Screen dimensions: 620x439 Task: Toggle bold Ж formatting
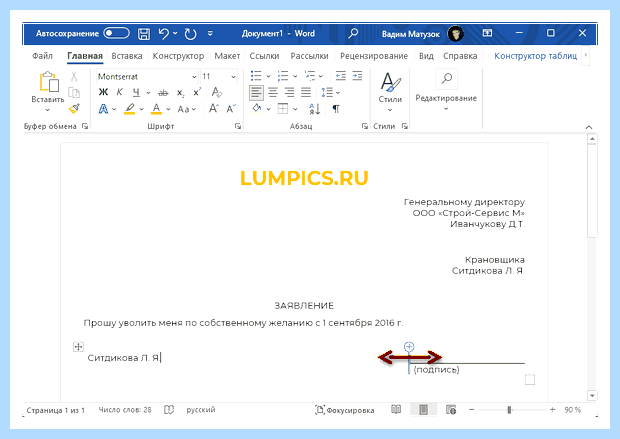coord(103,92)
